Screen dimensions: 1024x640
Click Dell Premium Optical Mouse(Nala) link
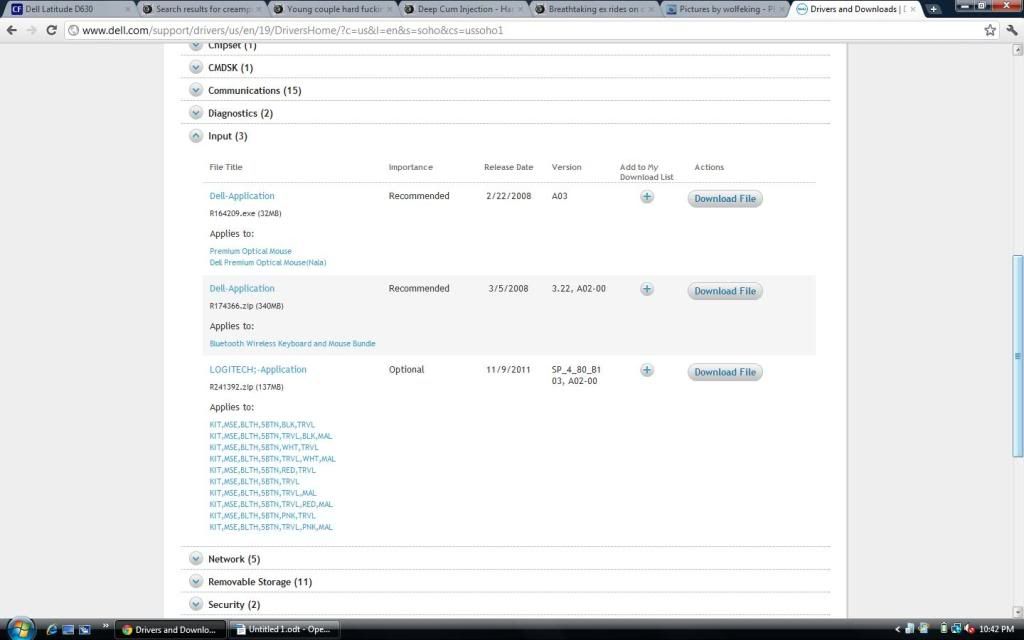[268, 263]
